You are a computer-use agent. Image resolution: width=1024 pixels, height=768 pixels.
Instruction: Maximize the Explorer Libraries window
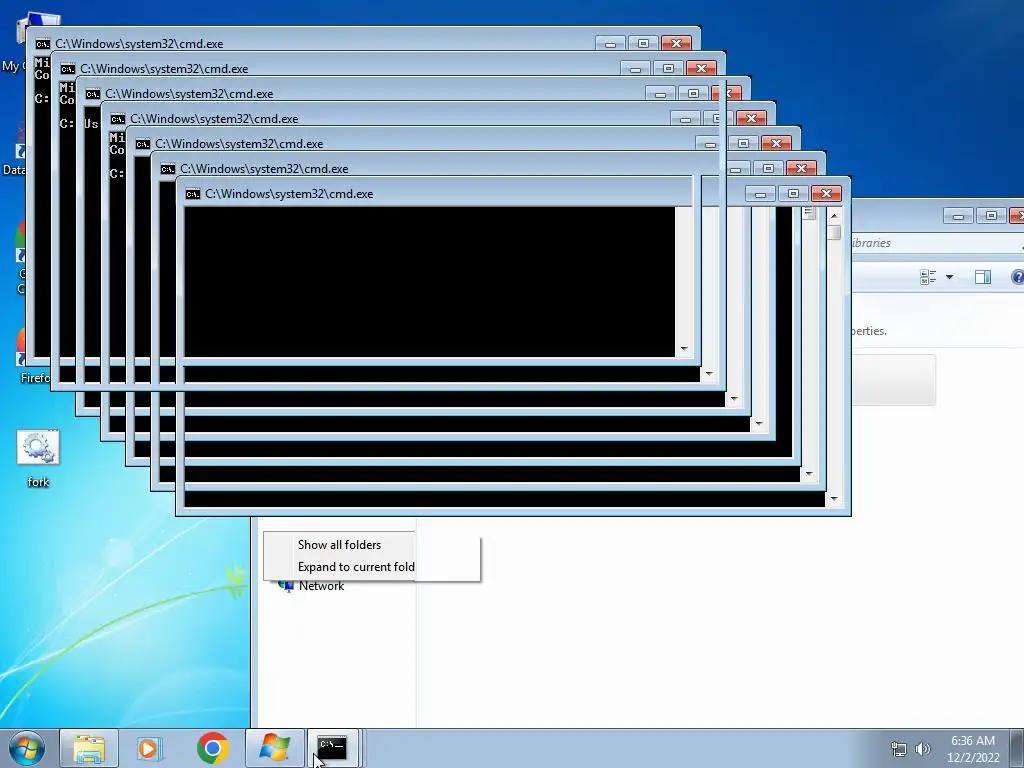click(991, 216)
